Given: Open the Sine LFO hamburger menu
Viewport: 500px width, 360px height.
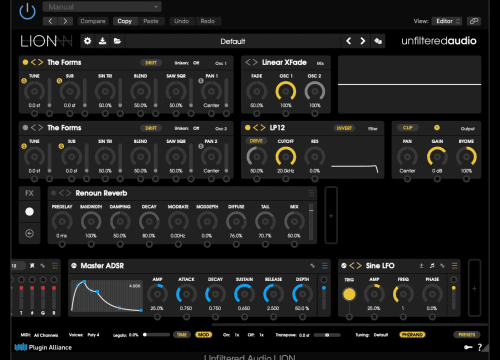Looking at the screenshot, I should click(454, 266).
